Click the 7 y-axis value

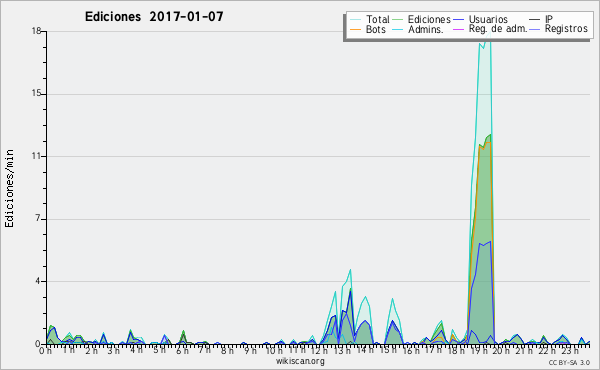pyautogui.click(x=38, y=219)
